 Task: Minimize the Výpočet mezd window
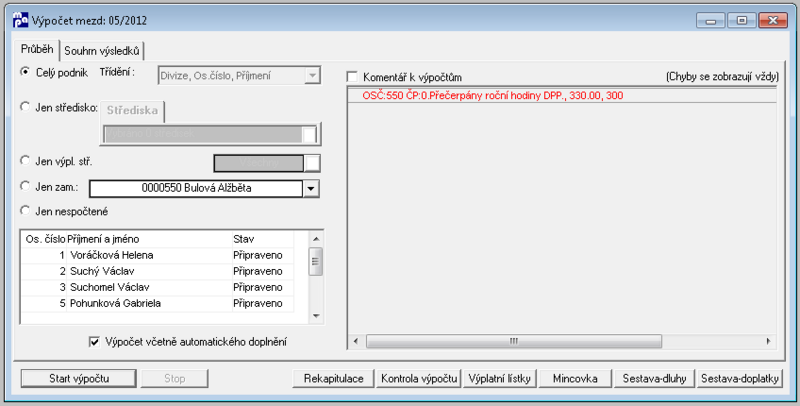(711, 20)
